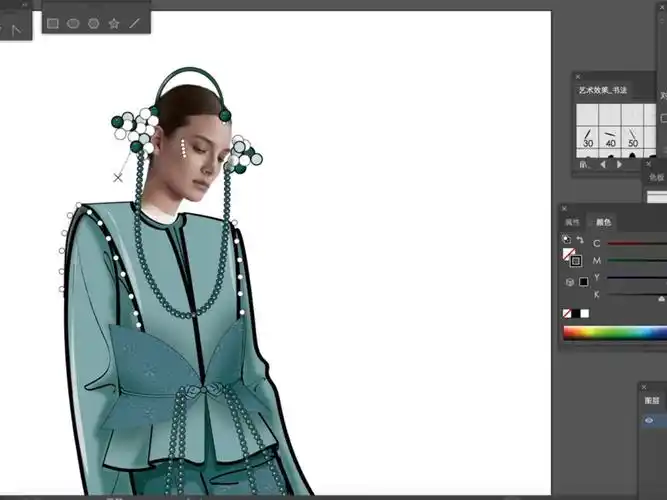667x500 pixels.
Task: Select the Rectangle shape tool
Action: point(53,23)
